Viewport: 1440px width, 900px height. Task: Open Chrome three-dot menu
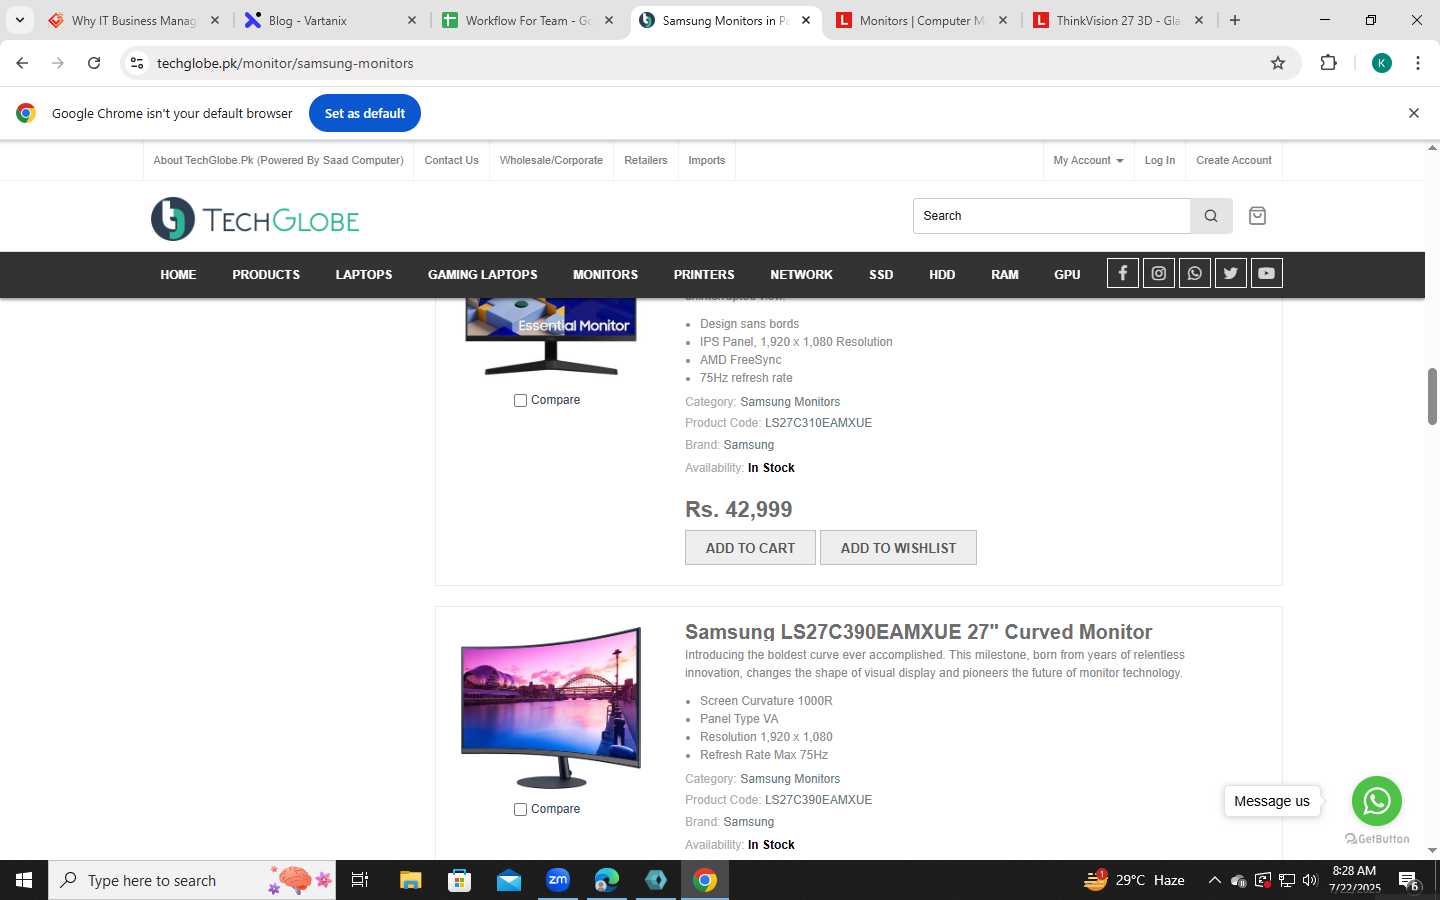1418,63
